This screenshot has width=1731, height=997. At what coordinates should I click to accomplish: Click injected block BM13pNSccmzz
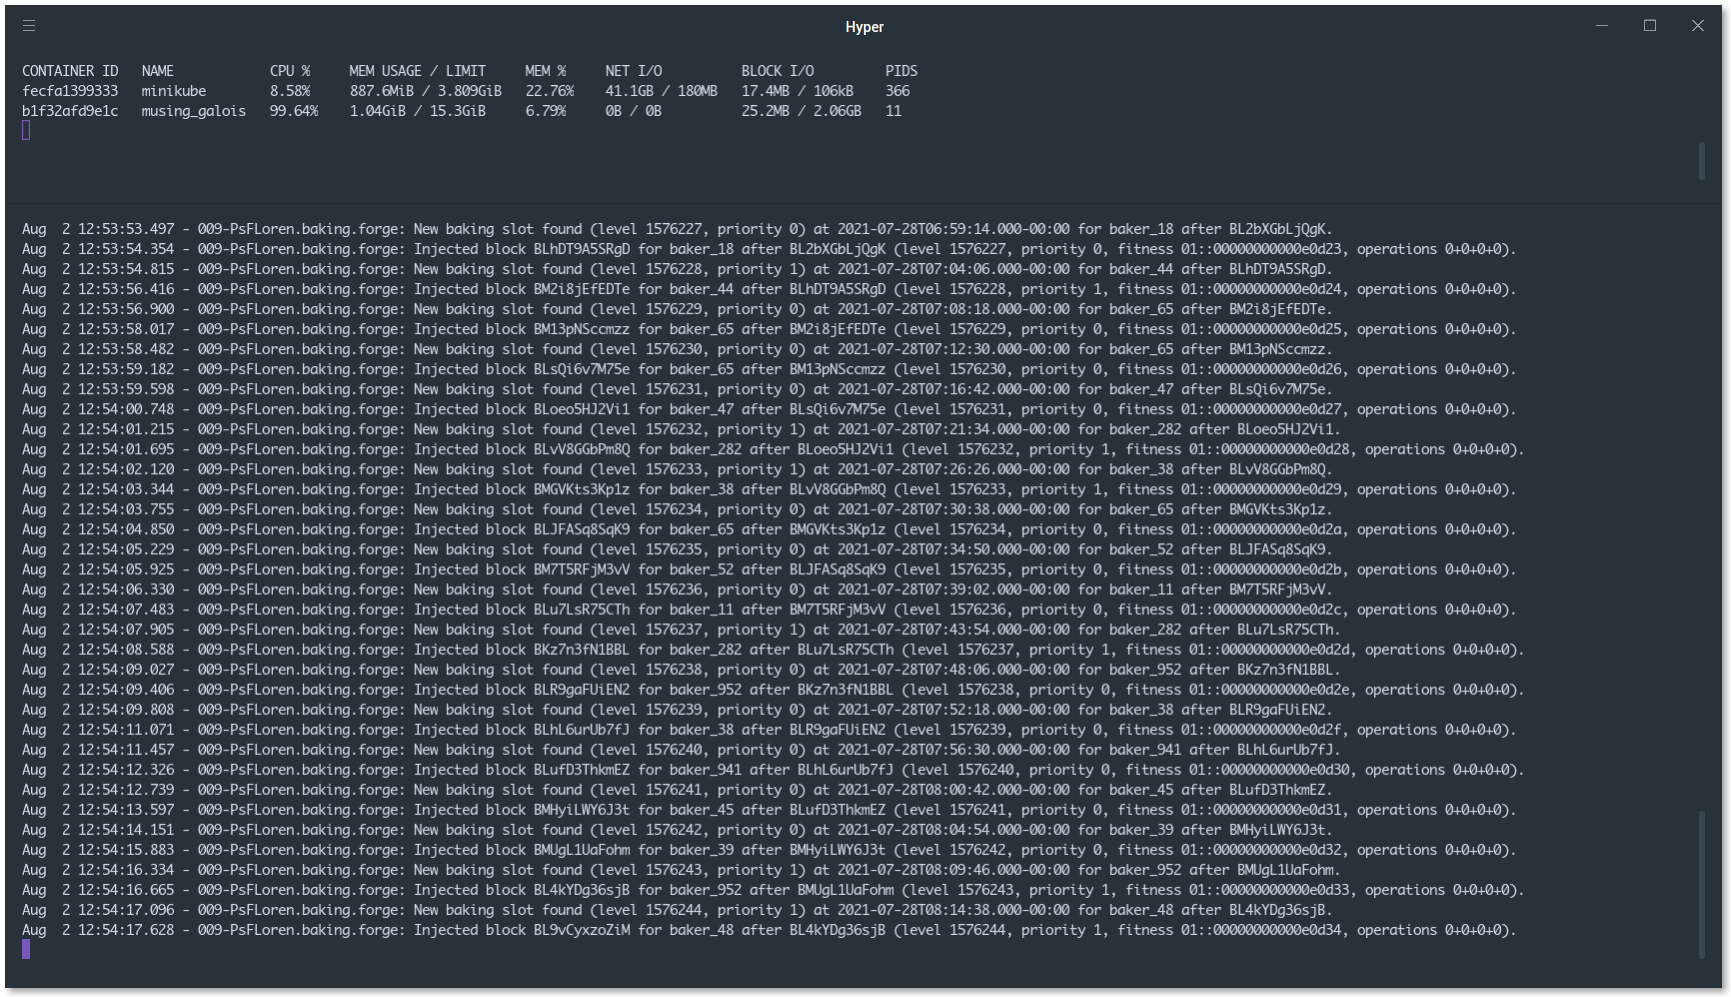tap(582, 329)
